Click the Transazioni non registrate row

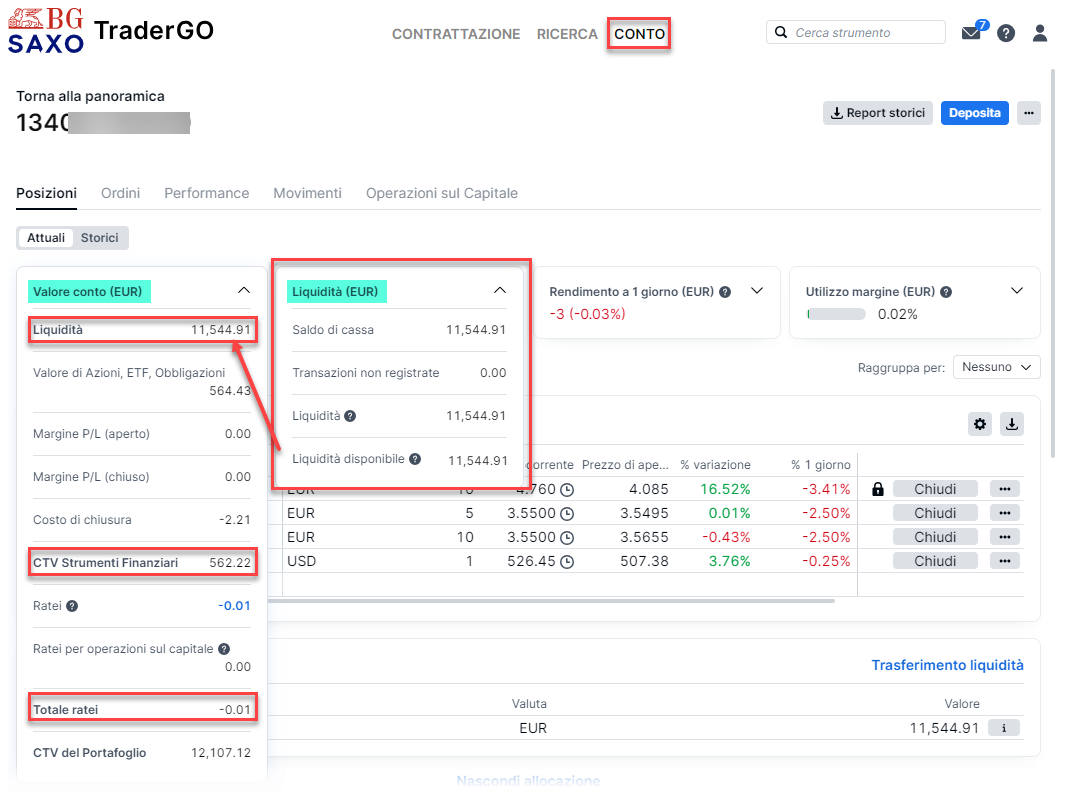tap(399, 373)
